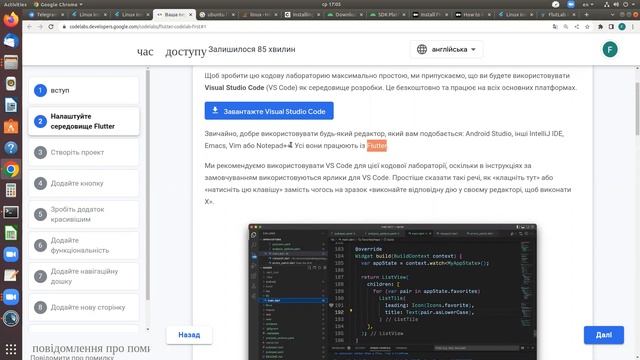Open the text editor from the dock
The height and width of the screenshot is (360, 640).
click(x=11, y=276)
